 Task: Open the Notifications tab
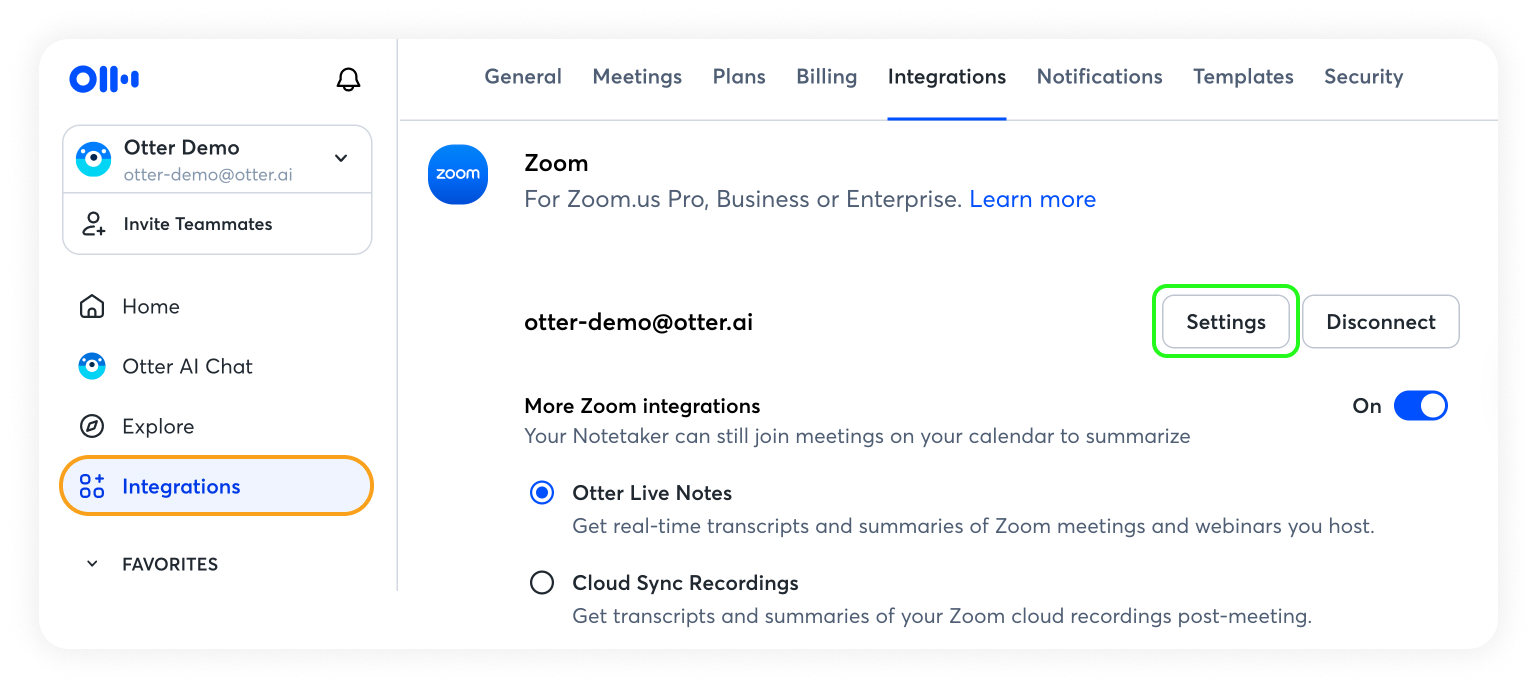coord(1099,77)
